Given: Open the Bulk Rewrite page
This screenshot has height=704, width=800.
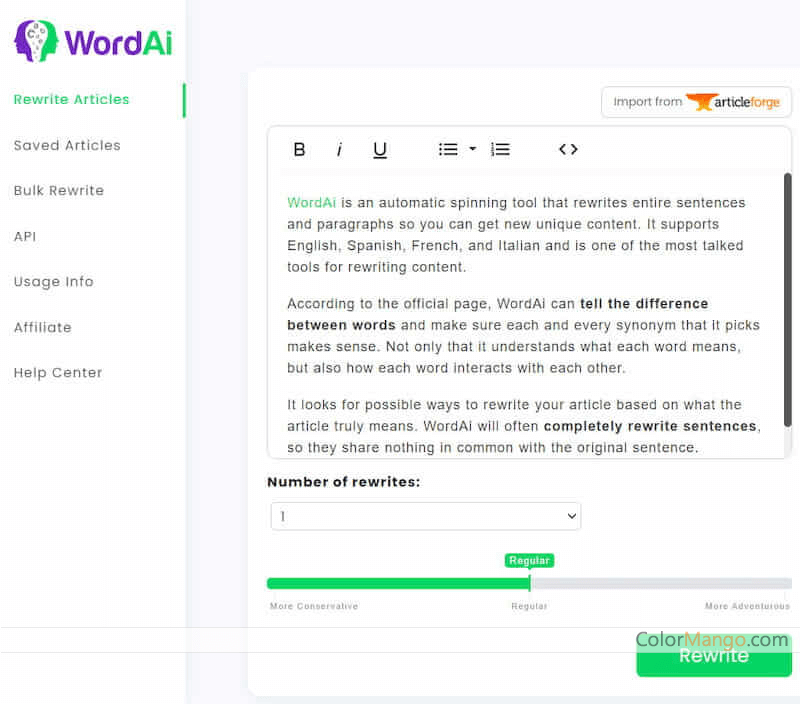Looking at the screenshot, I should click(x=59, y=191).
